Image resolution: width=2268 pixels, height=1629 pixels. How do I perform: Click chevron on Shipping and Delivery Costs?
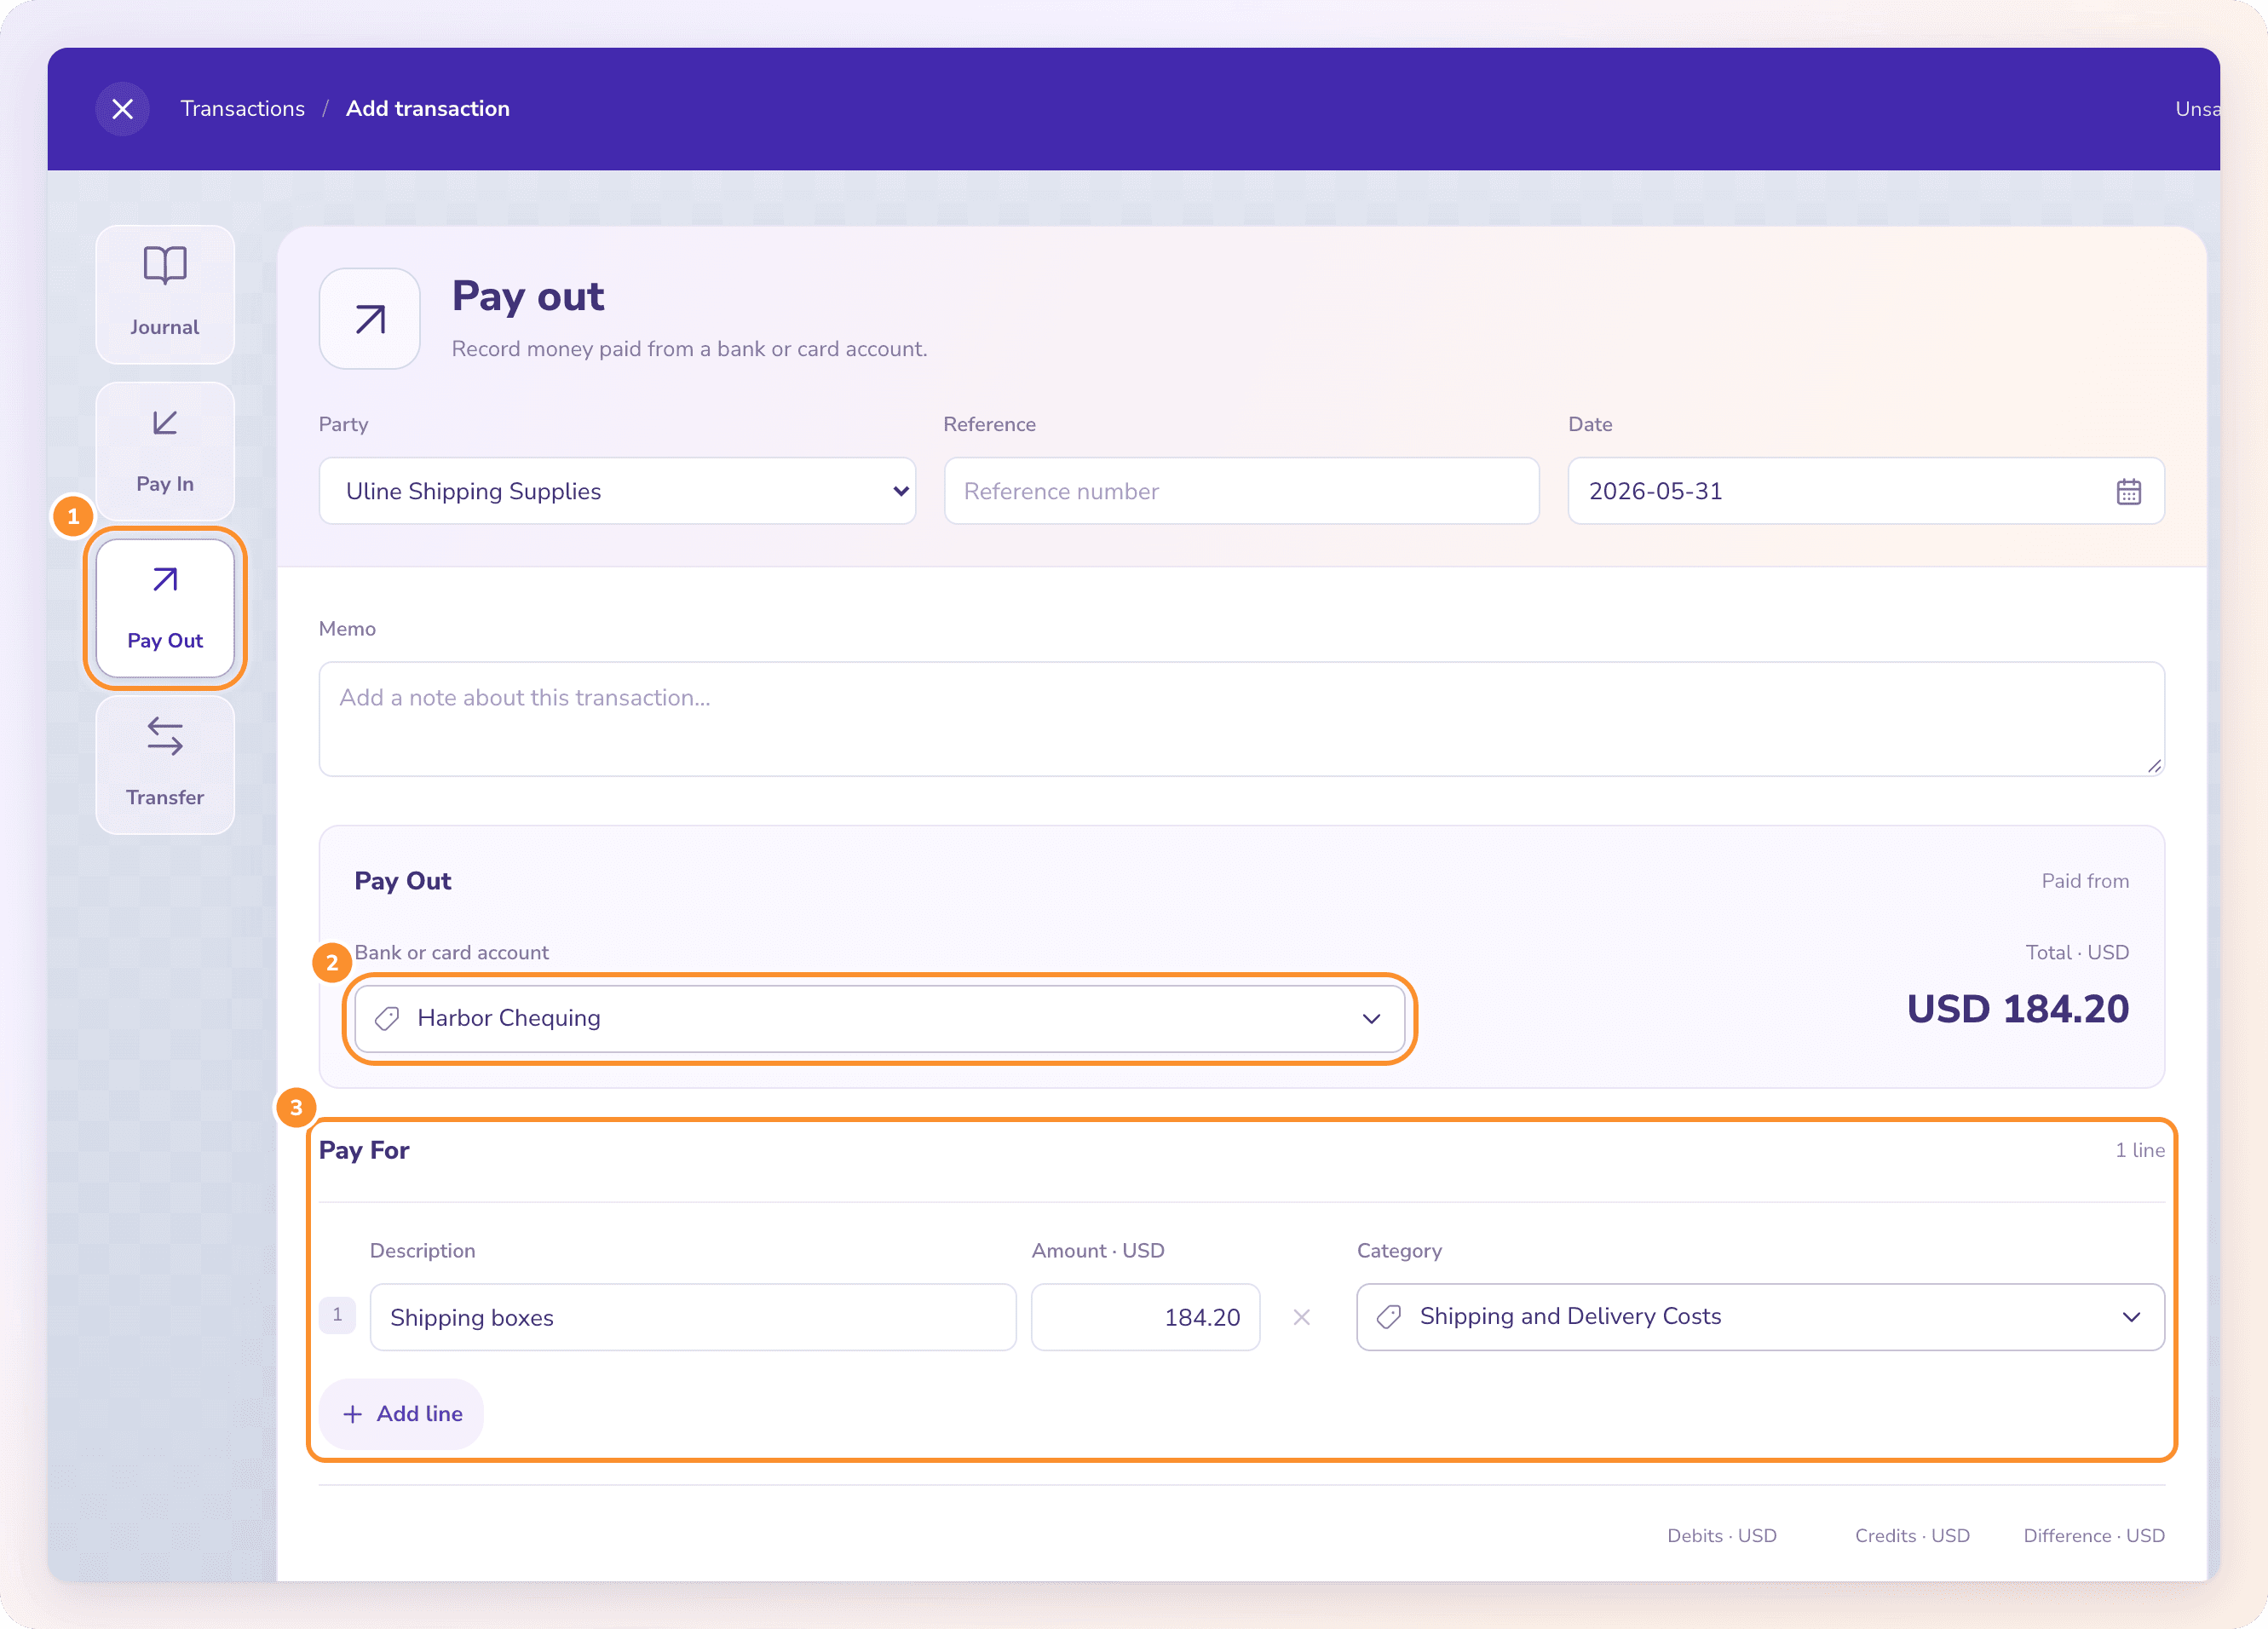(x=2131, y=1317)
